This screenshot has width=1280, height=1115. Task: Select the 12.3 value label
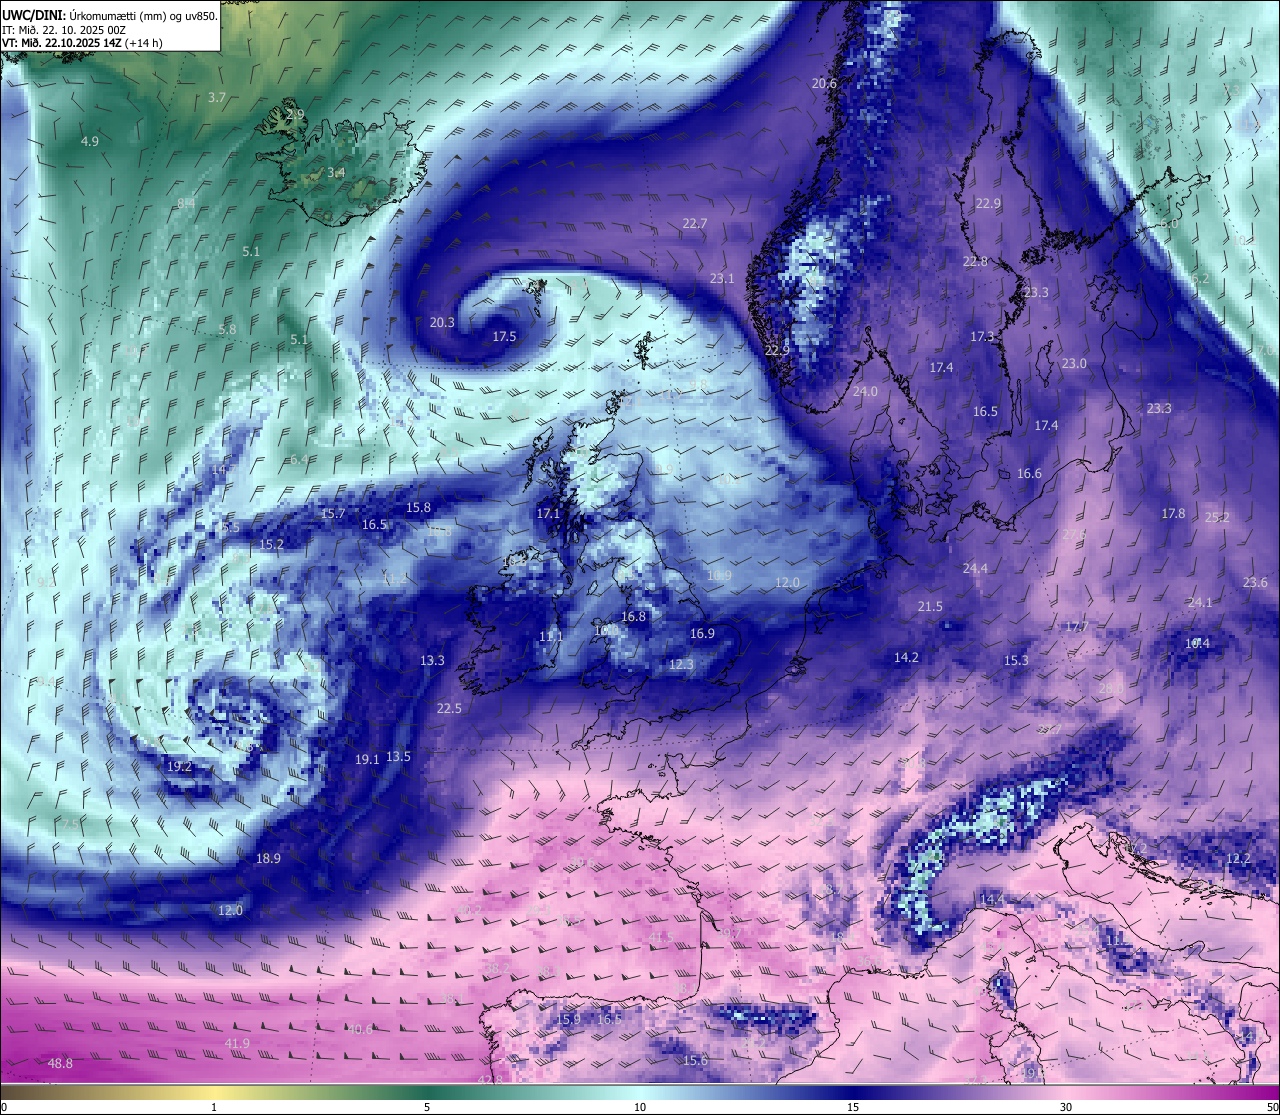(x=681, y=665)
